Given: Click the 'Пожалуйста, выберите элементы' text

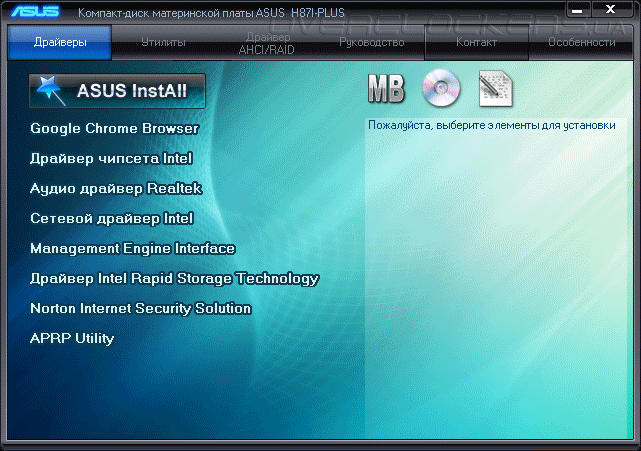Looking at the screenshot, I should click(x=491, y=125).
